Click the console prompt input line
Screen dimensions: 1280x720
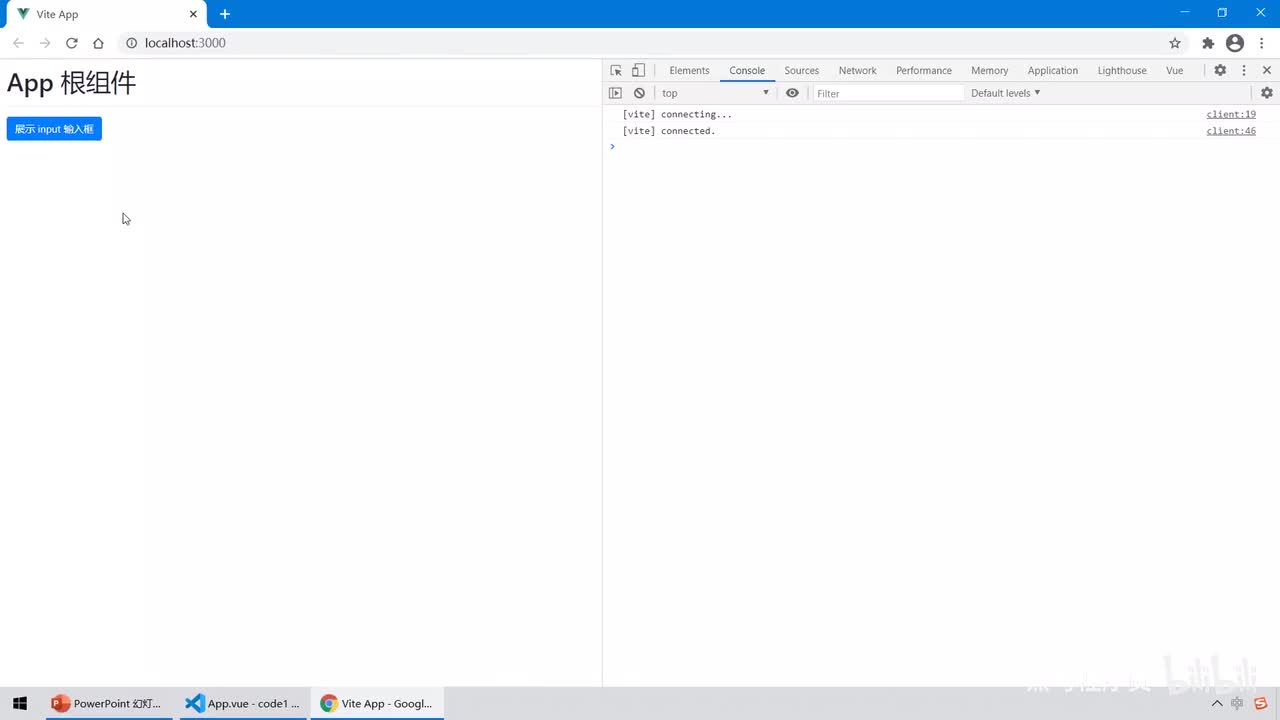click(940, 147)
